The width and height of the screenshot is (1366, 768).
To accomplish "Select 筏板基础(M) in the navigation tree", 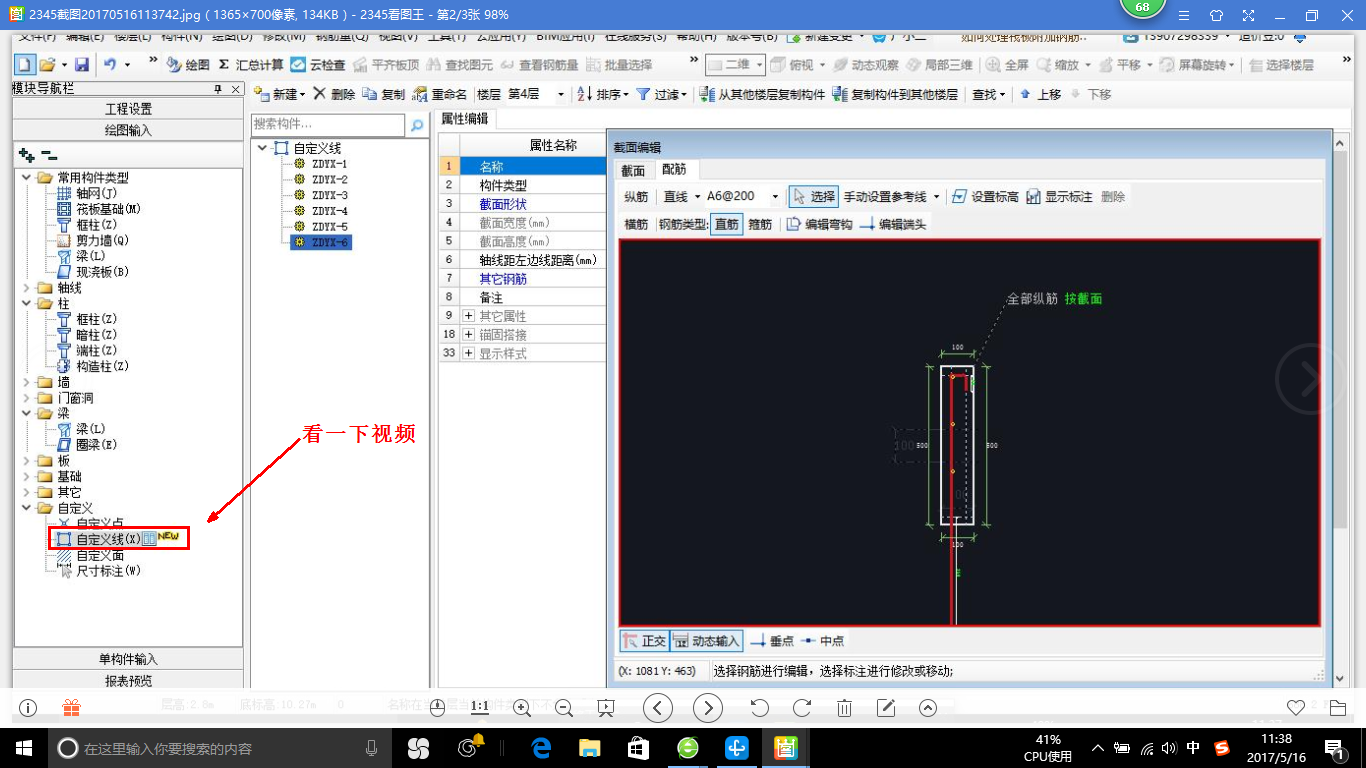I will coord(108,209).
